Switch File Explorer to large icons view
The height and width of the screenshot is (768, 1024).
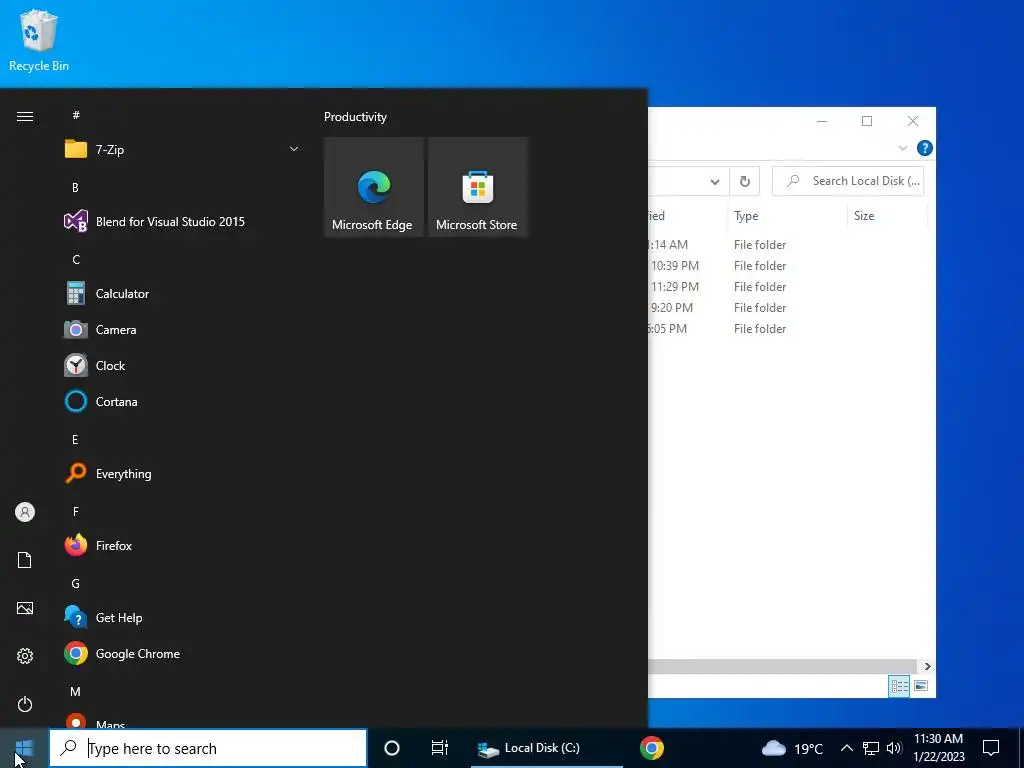point(921,686)
